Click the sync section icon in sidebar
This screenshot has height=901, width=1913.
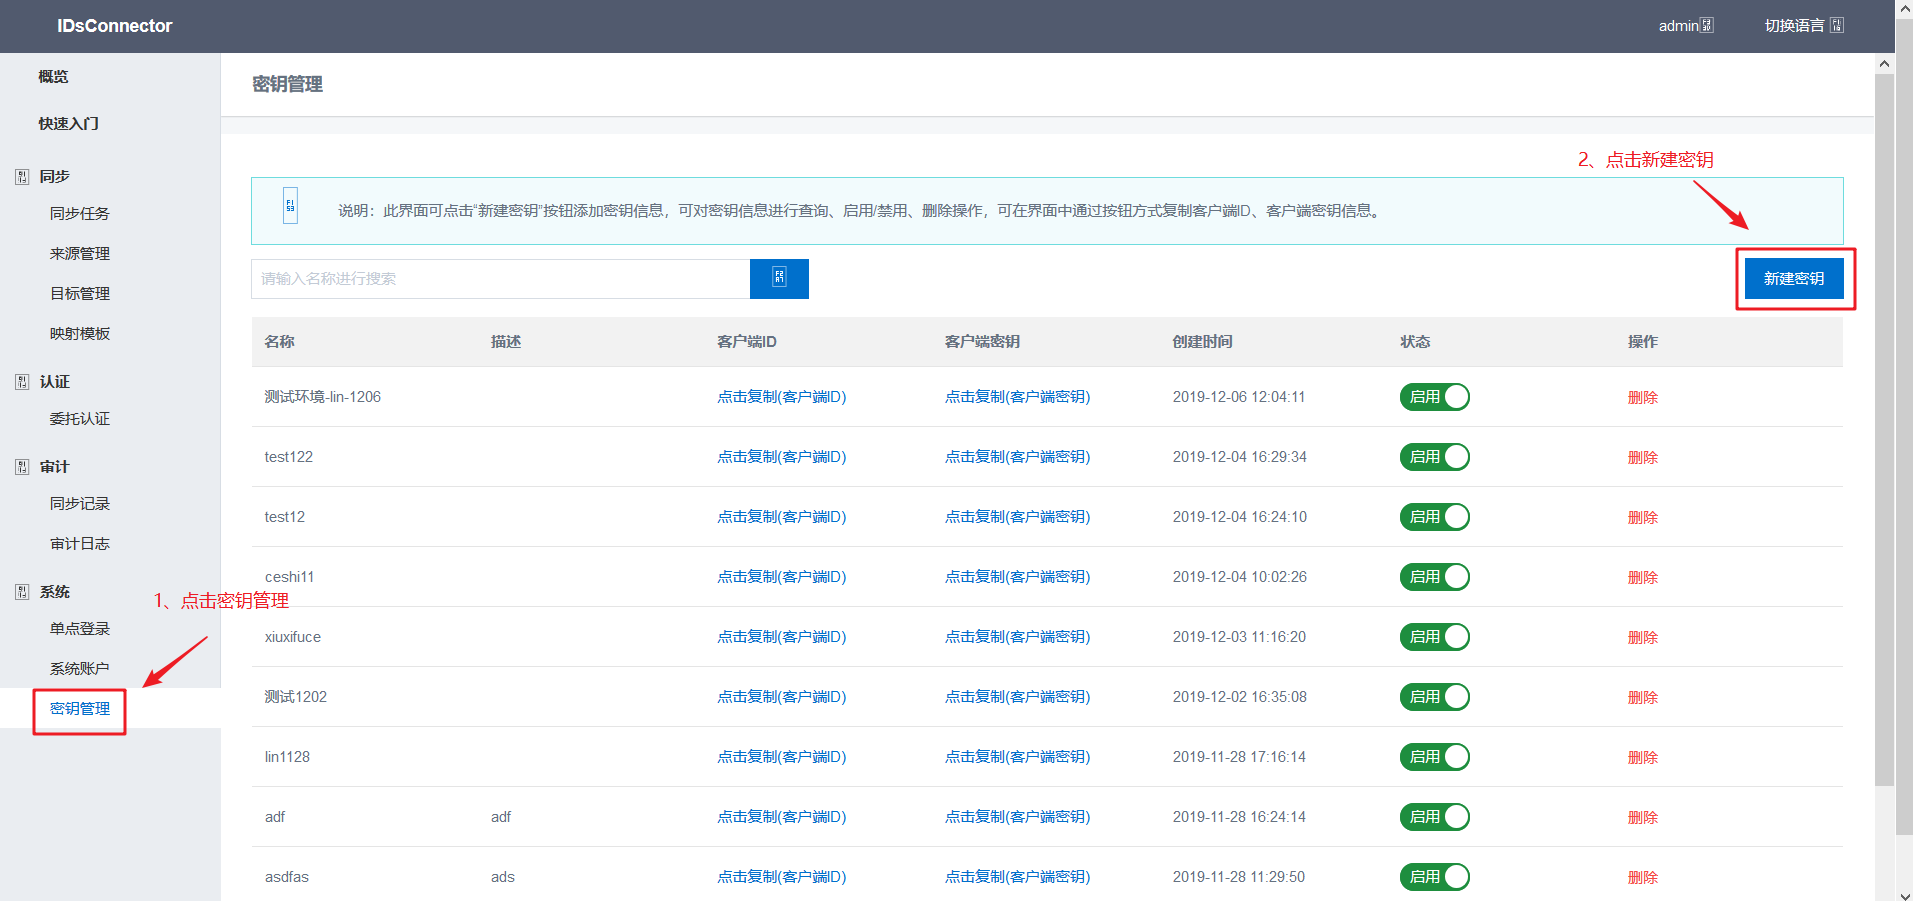tap(22, 177)
